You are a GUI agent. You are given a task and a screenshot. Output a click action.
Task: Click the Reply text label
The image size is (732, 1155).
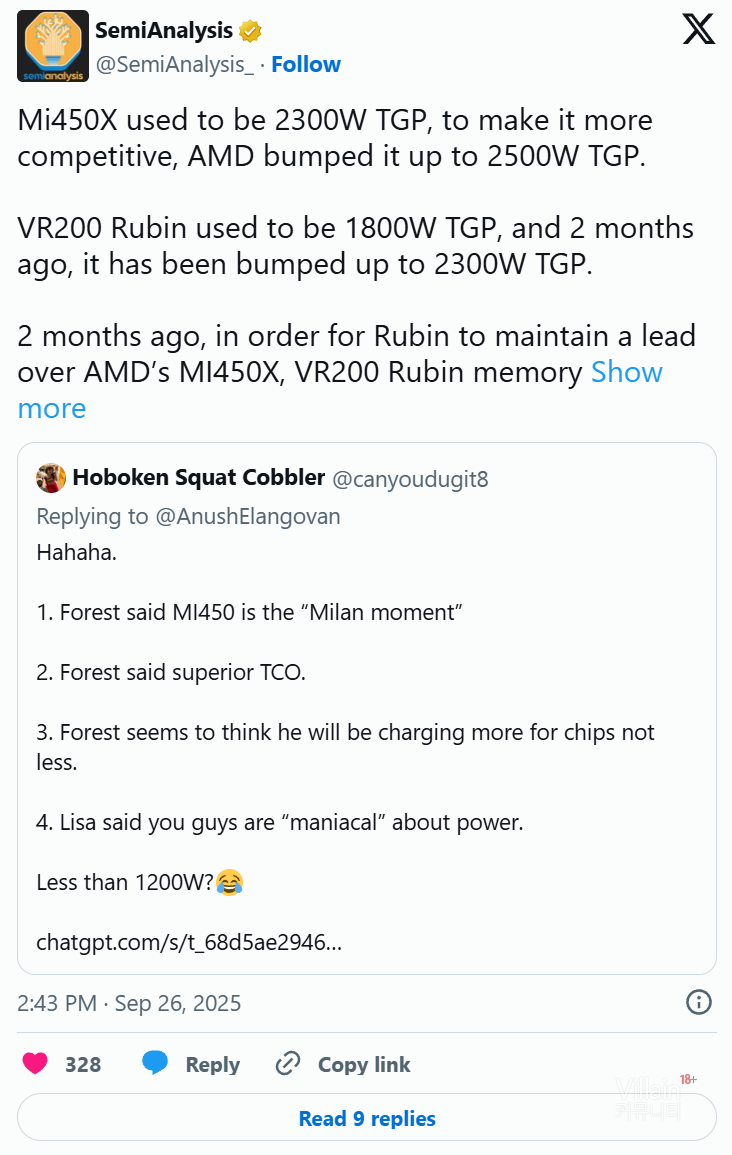point(212,1065)
